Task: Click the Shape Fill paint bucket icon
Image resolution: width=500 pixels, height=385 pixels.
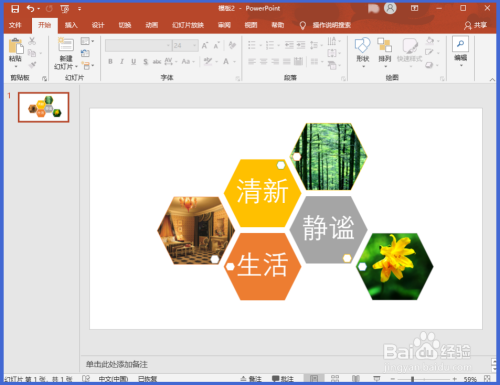Action: tap(430, 41)
